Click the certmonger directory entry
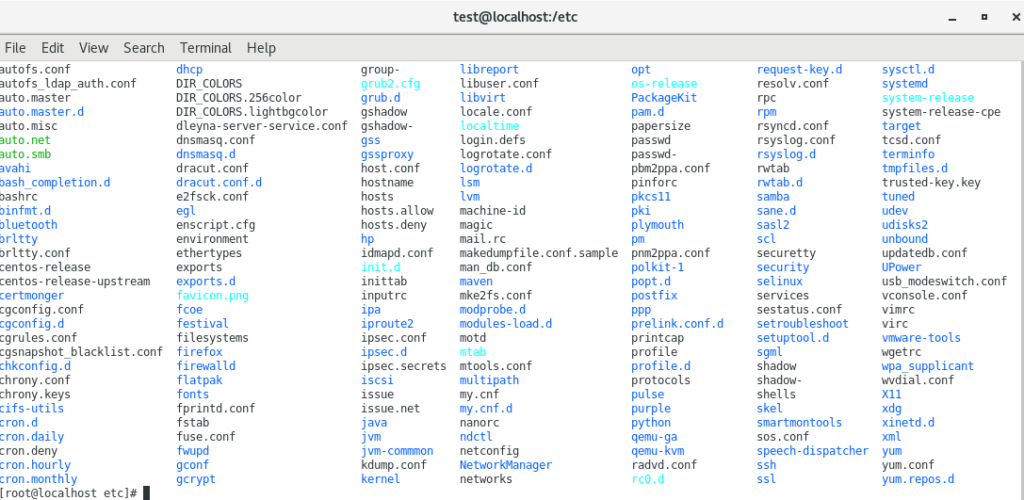Image resolution: width=1024 pixels, height=500 pixels. [32, 296]
